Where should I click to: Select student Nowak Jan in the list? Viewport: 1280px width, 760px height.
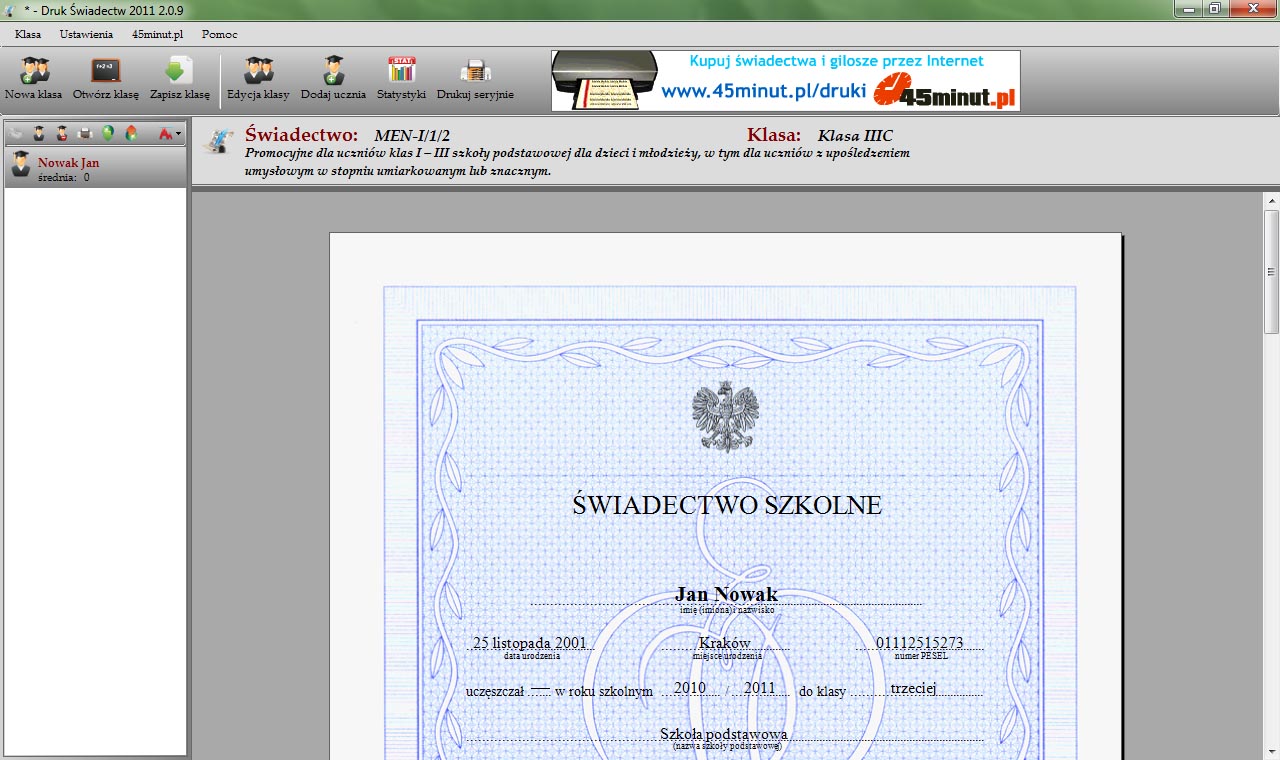95,168
